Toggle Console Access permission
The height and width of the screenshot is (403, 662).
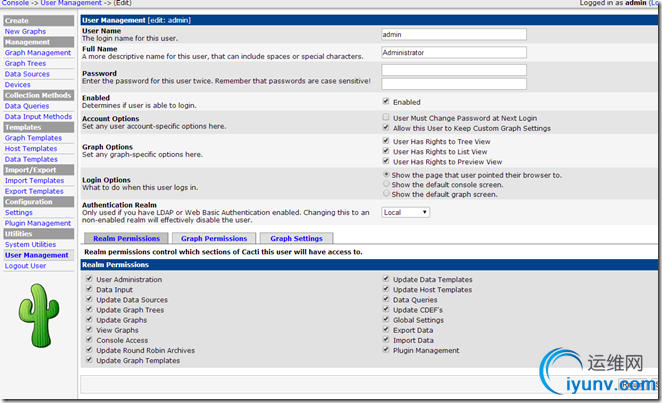(89, 339)
